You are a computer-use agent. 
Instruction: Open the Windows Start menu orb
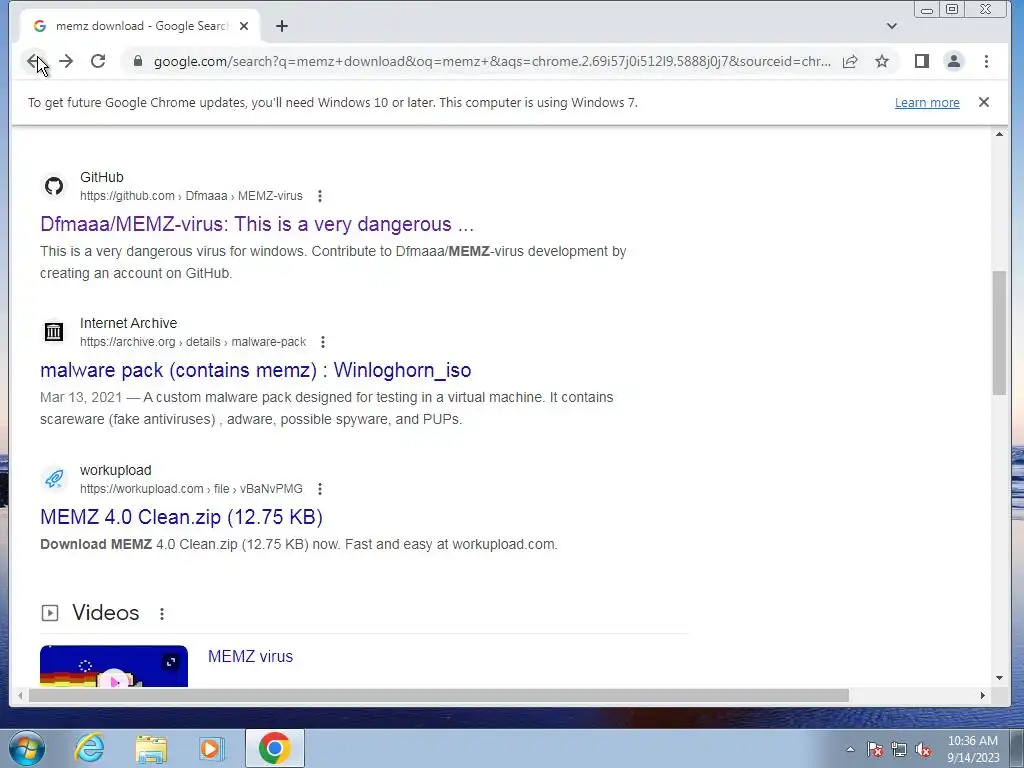pyautogui.click(x=26, y=748)
